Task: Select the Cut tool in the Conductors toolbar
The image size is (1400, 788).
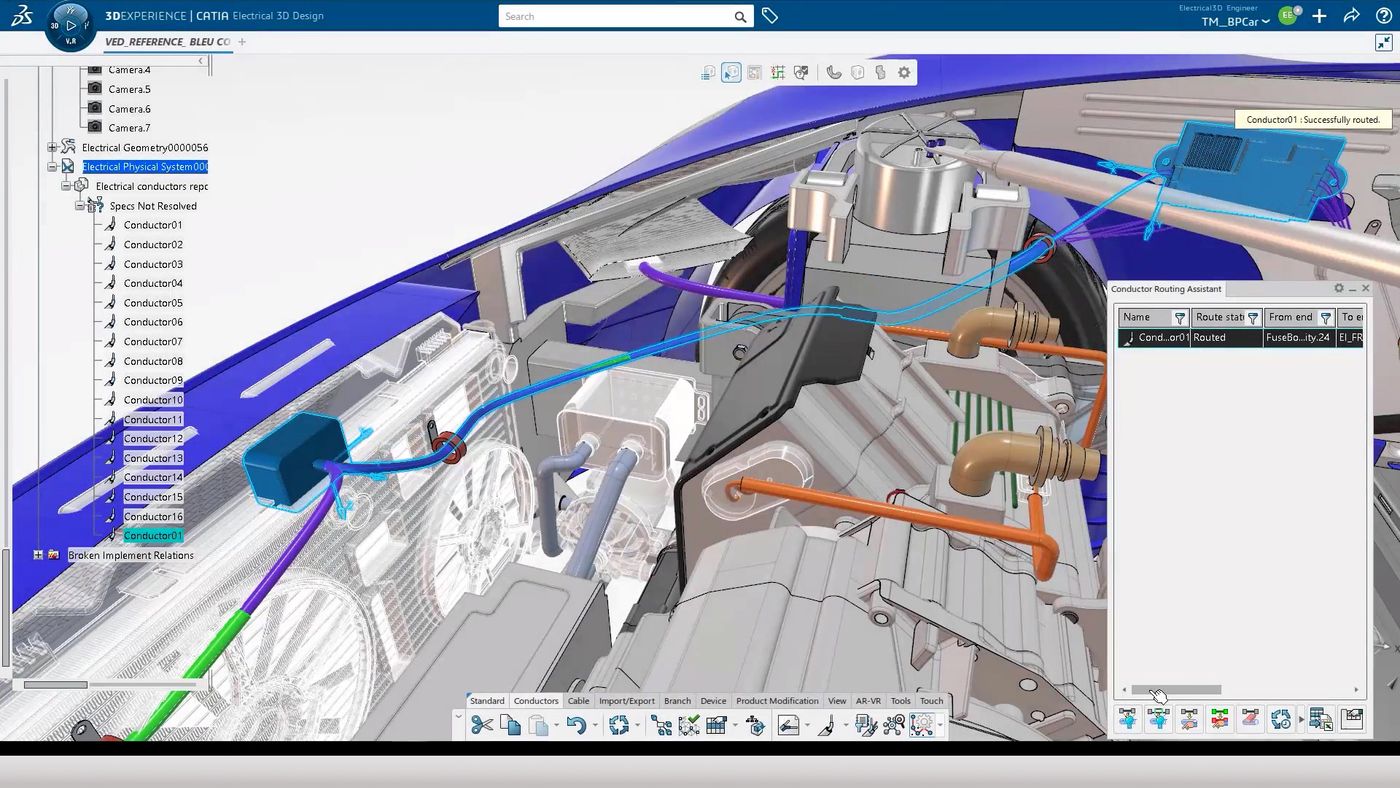Action: point(483,723)
